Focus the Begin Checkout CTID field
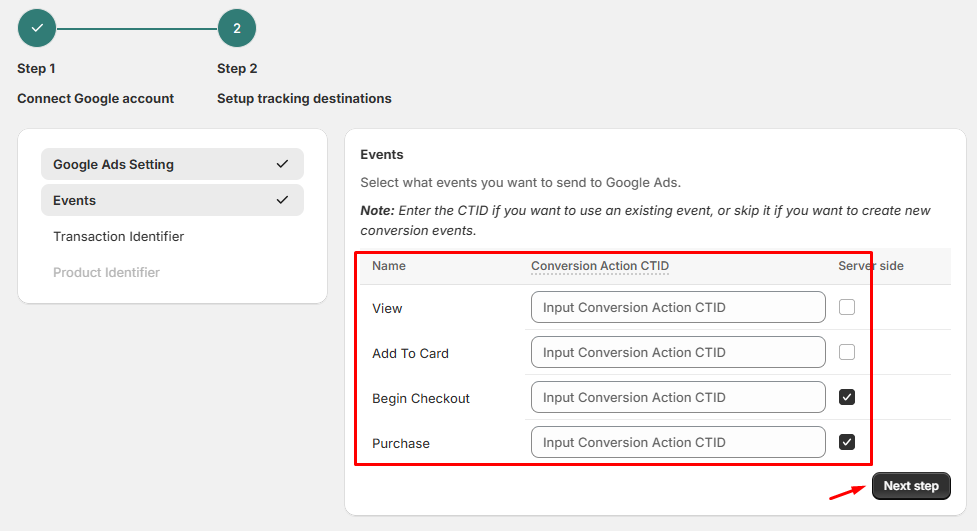The image size is (977, 531). (x=678, y=397)
